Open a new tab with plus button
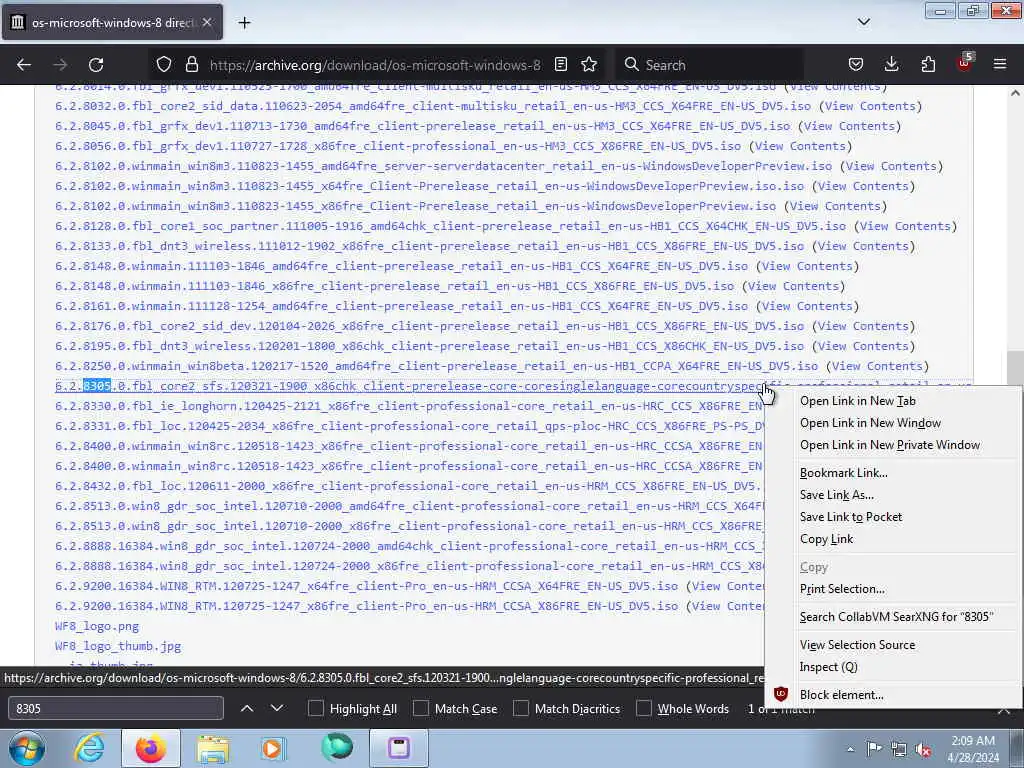The height and width of the screenshot is (768, 1024). click(244, 23)
